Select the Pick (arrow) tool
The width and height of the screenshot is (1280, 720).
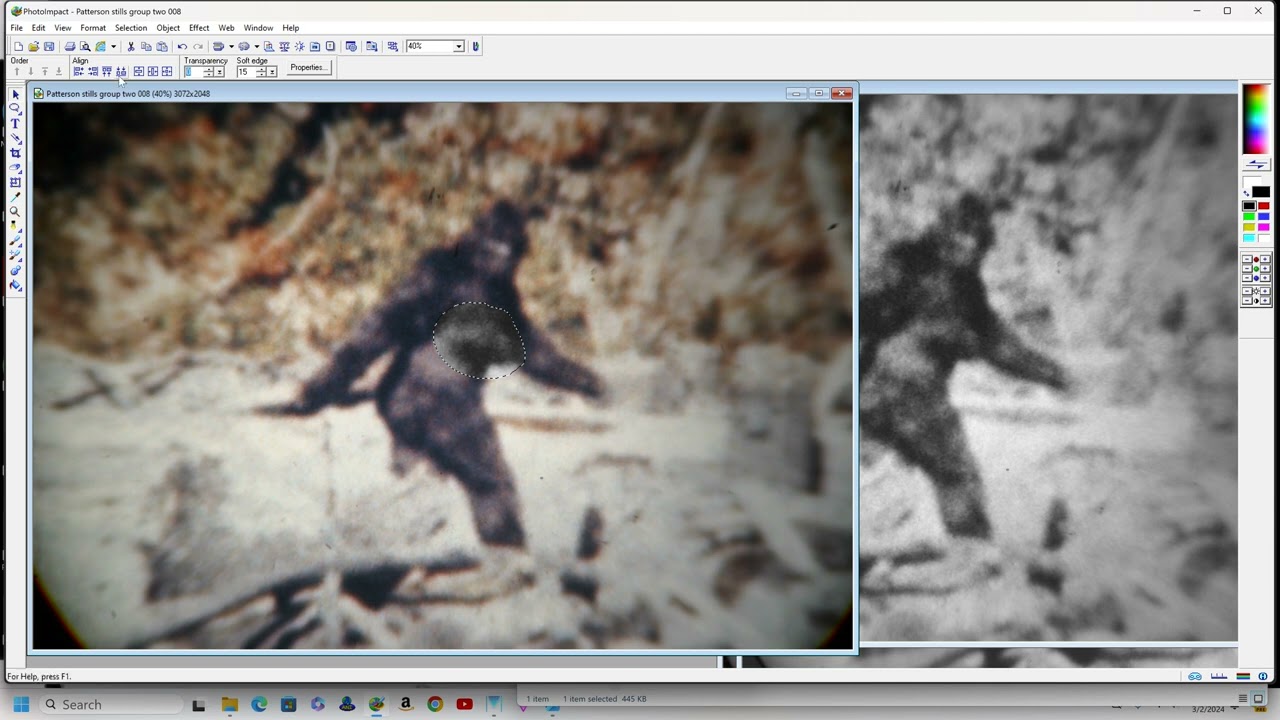(15, 95)
